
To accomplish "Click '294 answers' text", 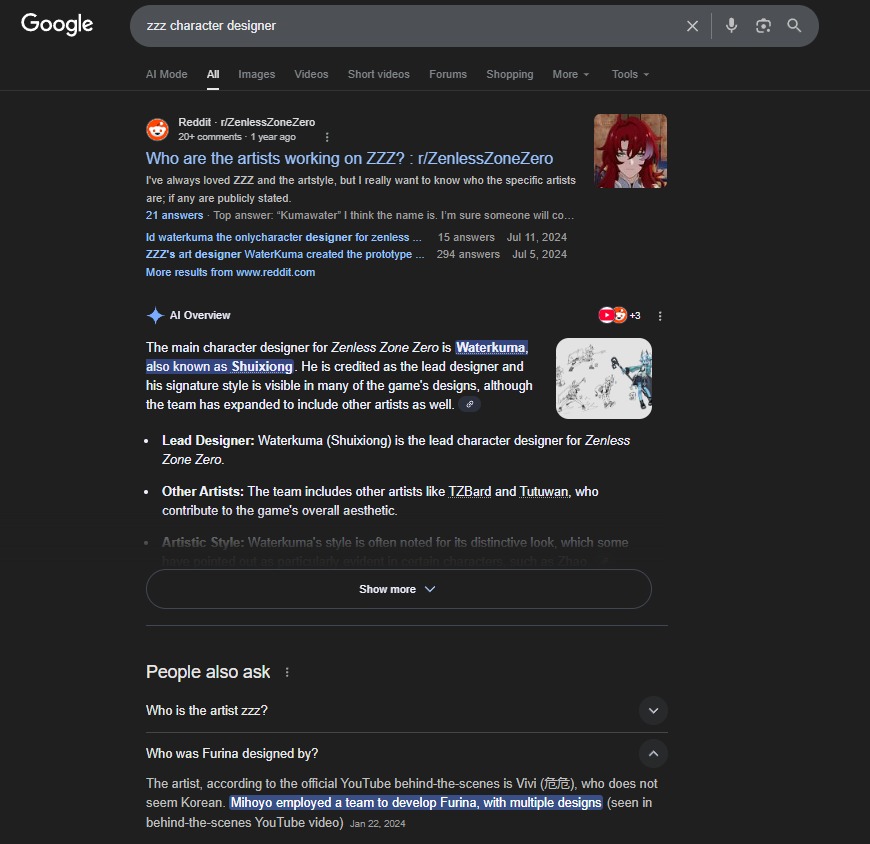I will (x=468, y=254).
